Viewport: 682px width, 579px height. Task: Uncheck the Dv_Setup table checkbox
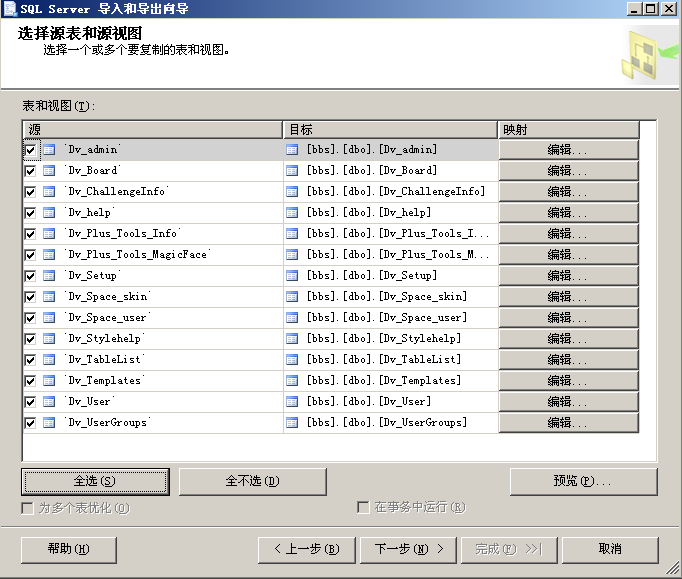point(30,276)
